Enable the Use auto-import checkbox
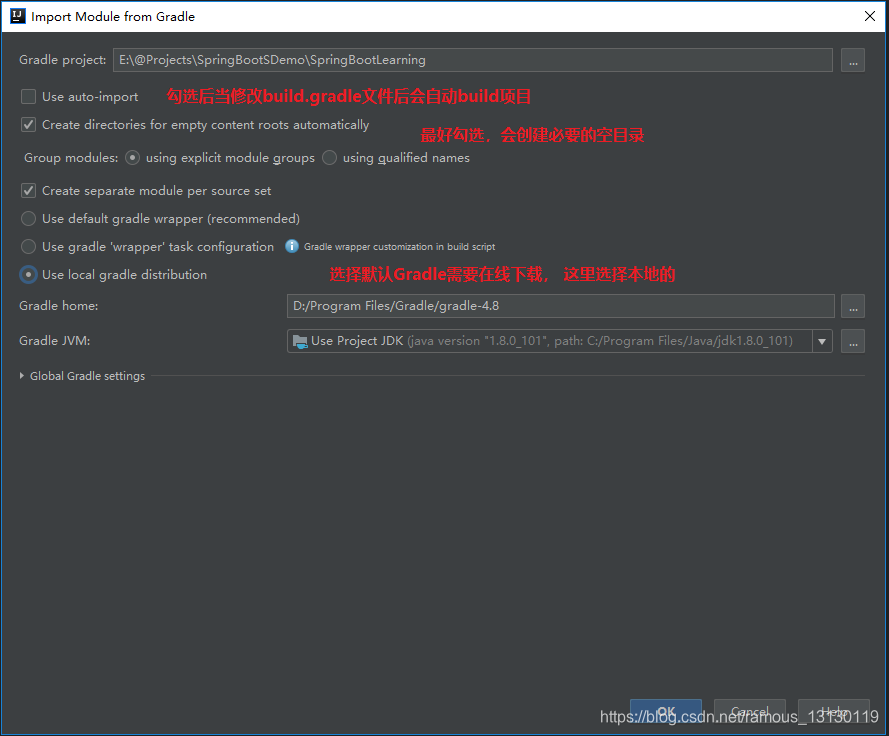This screenshot has height=736, width=889. [28, 96]
